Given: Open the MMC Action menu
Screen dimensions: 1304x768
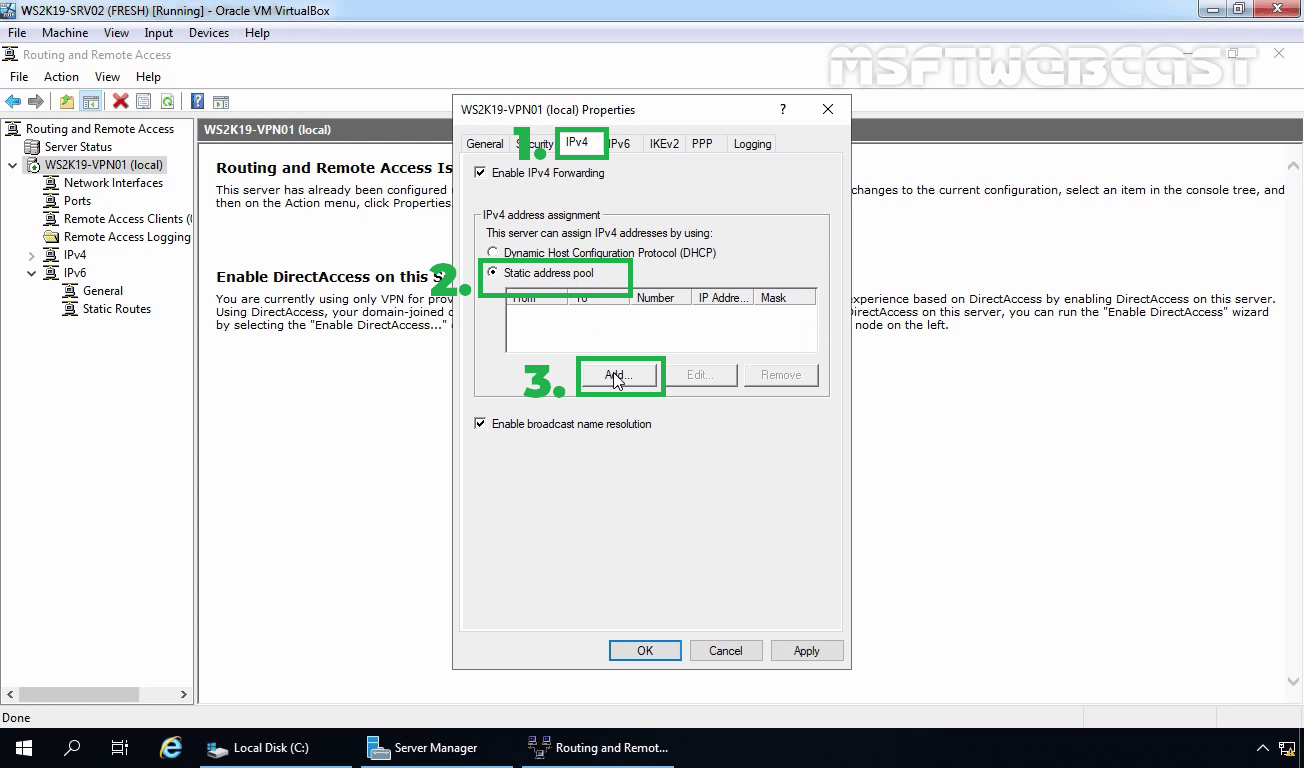Looking at the screenshot, I should pyautogui.click(x=61, y=77).
